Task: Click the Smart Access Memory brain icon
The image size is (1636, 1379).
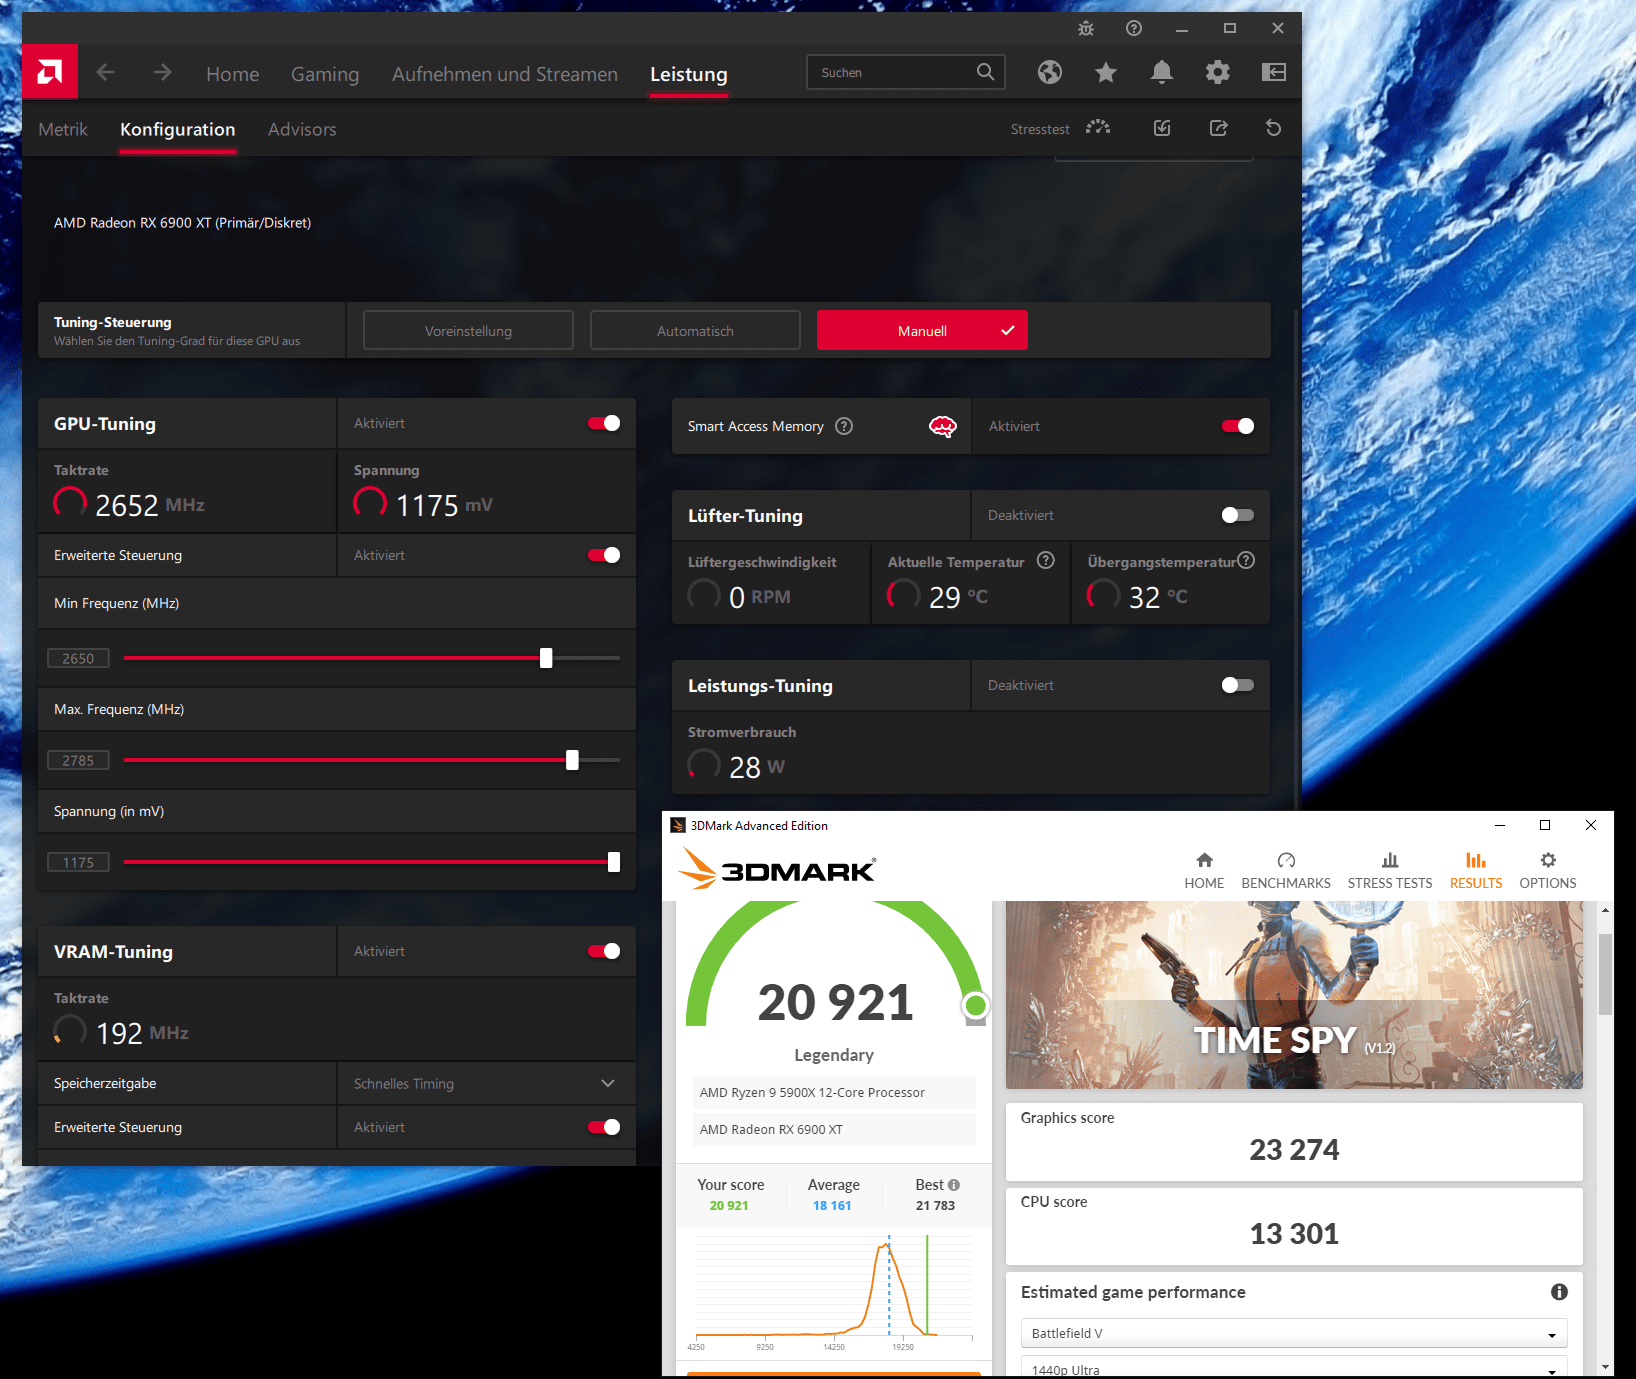Action: point(942,427)
